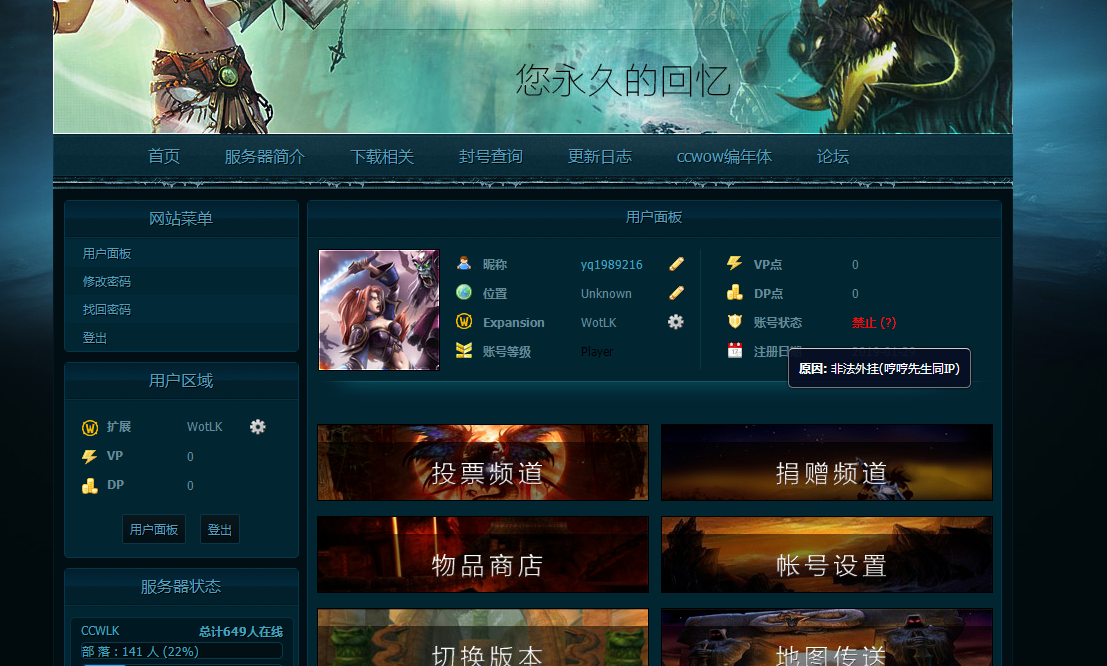
Task: Open the 投票频道 banner
Action: click(483, 463)
